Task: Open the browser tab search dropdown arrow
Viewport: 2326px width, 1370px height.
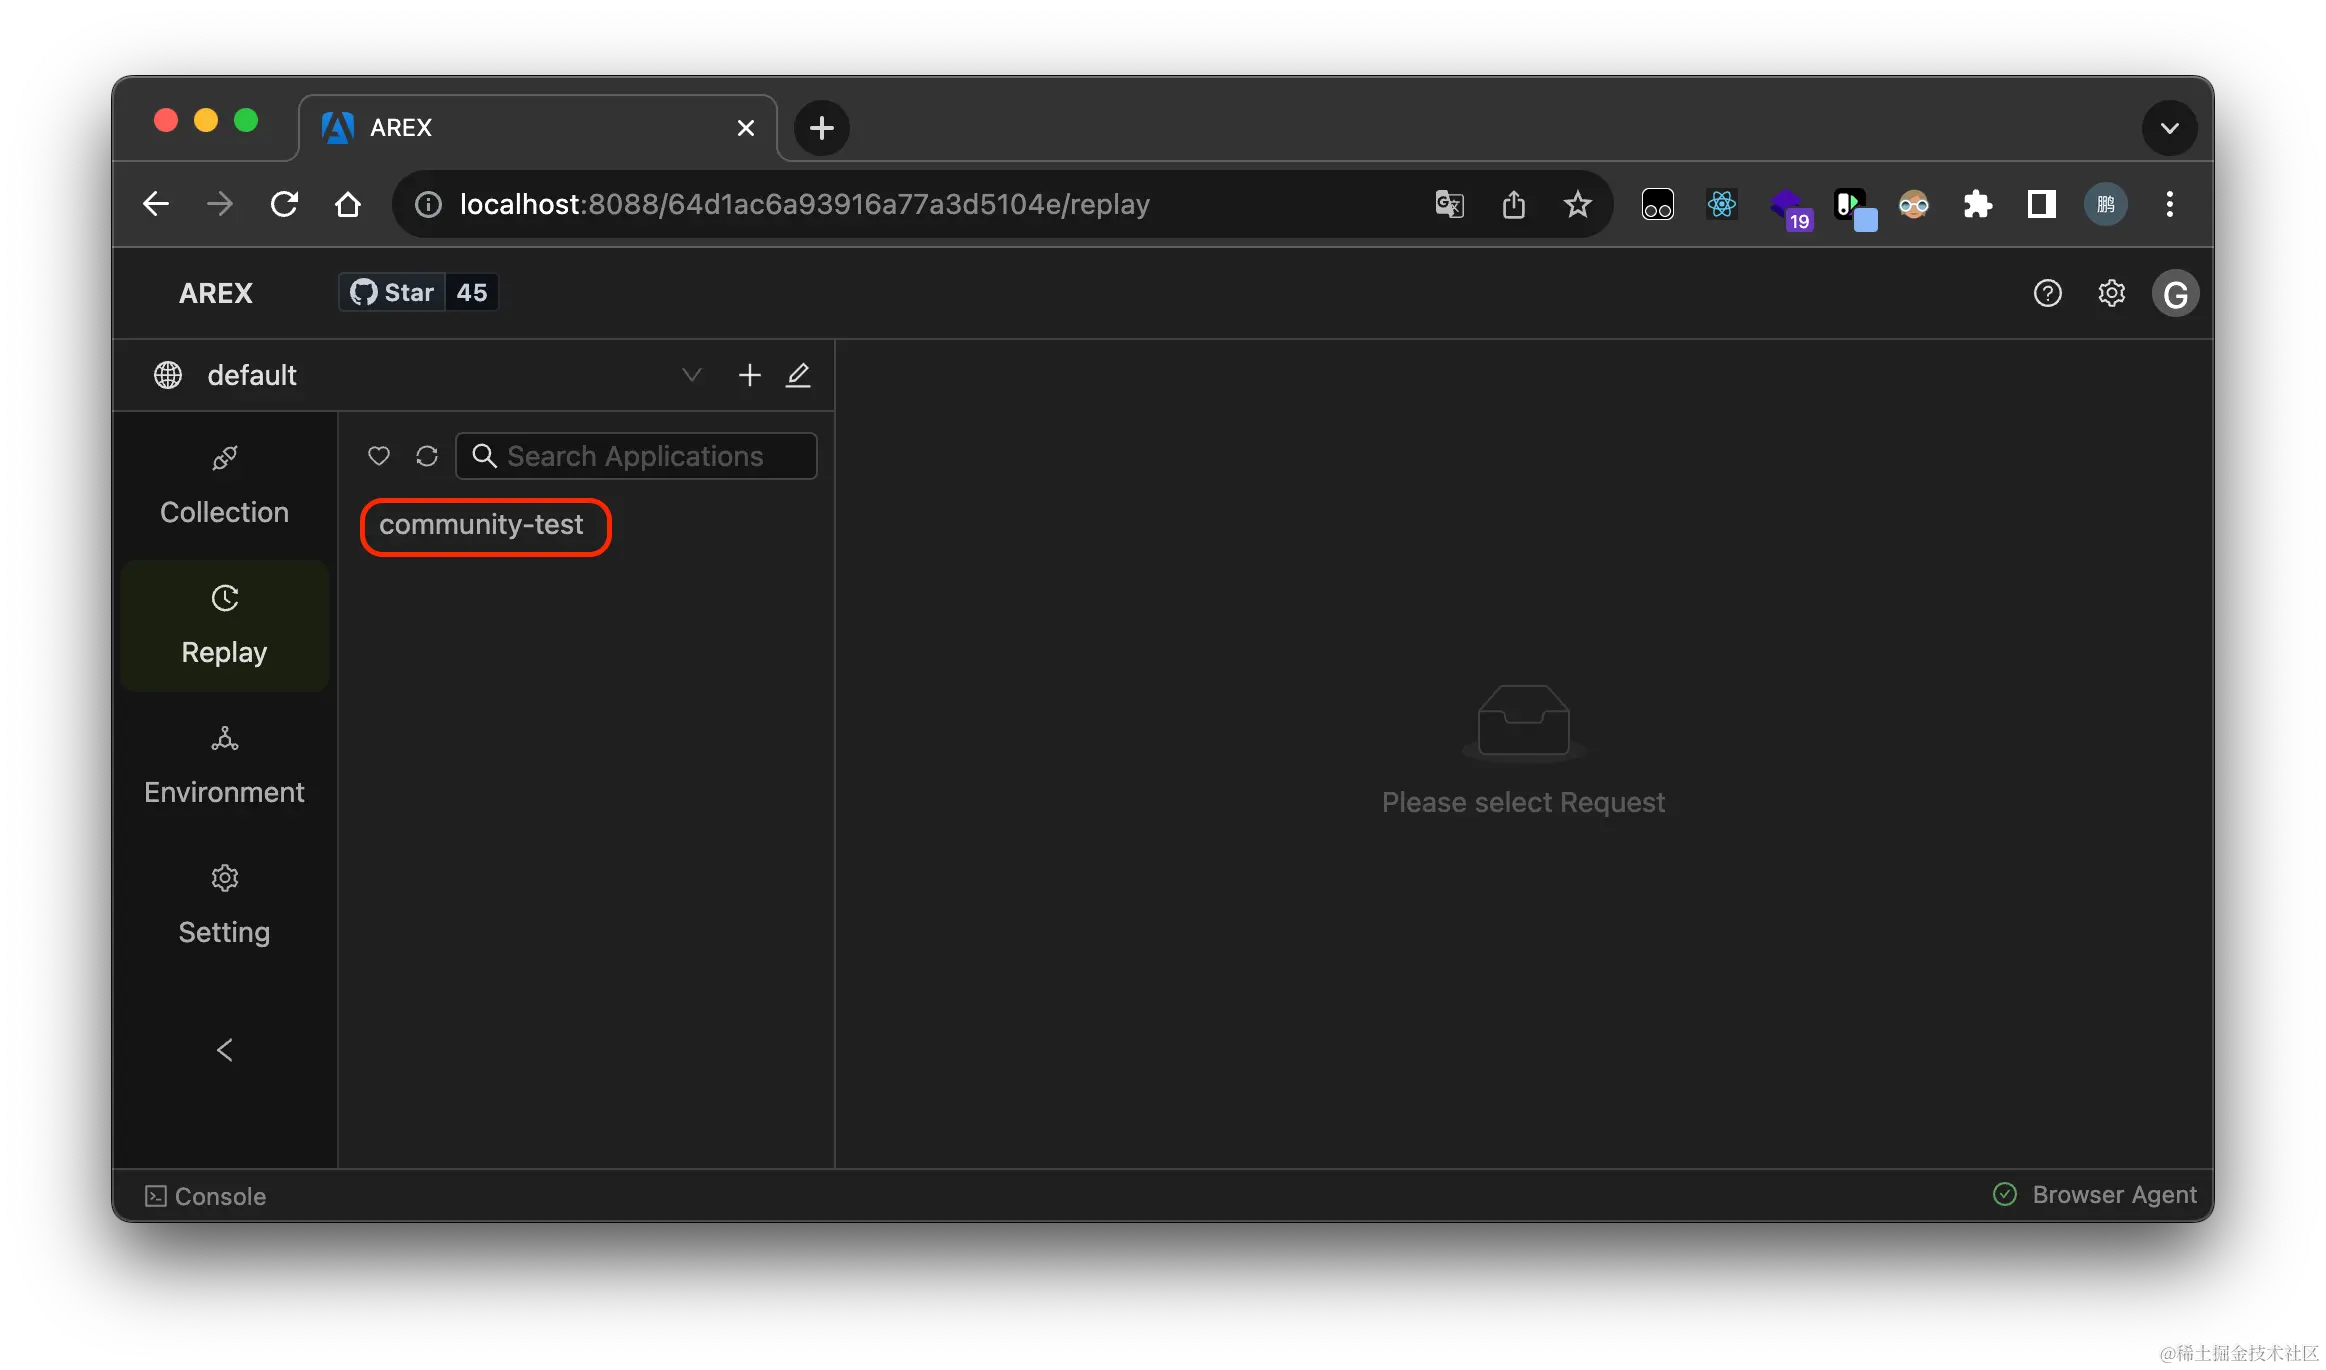Action: point(2169,128)
